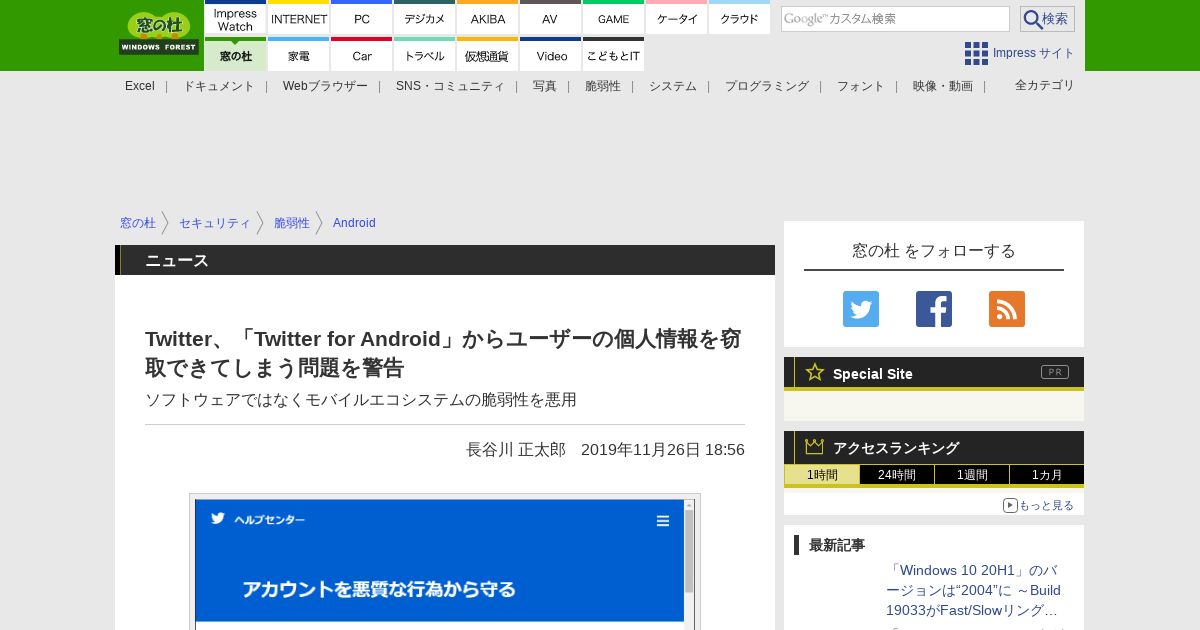Viewport: 1200px width, 630px height.
Task: Click the crown icon beside アクセスランキング
Action: [815, 447]
